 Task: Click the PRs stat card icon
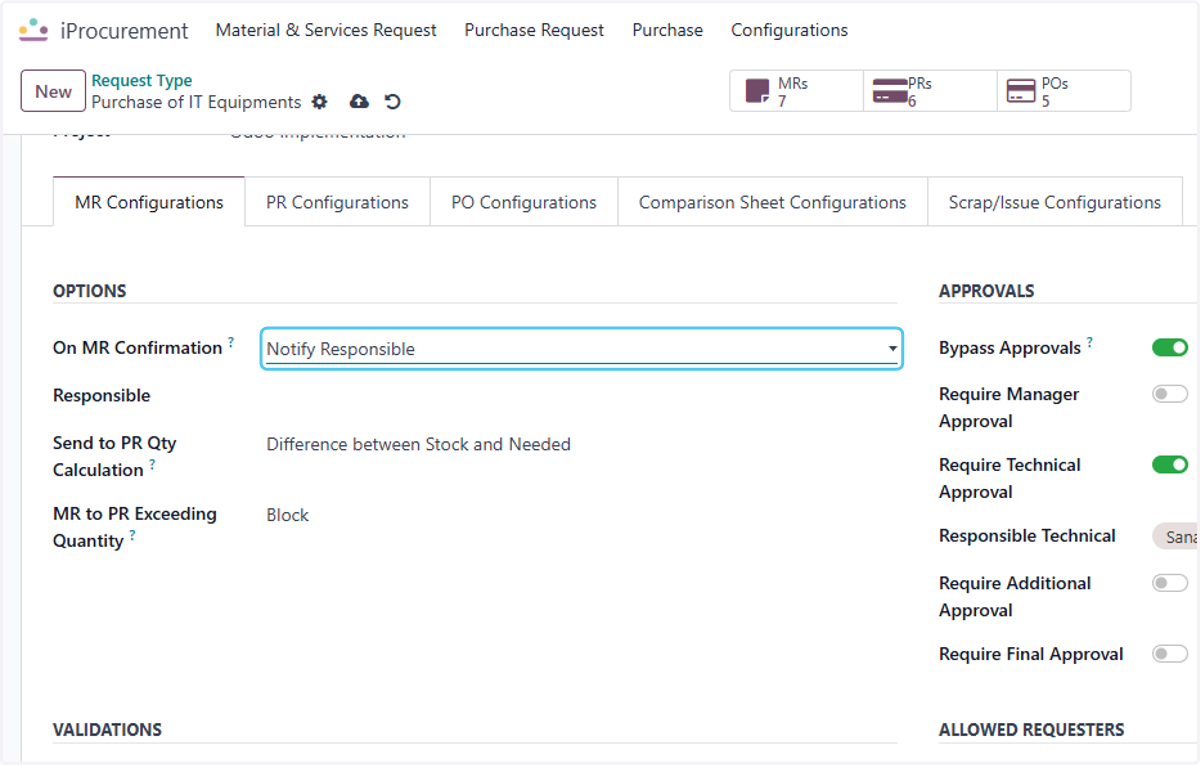(x=889, y=92)
